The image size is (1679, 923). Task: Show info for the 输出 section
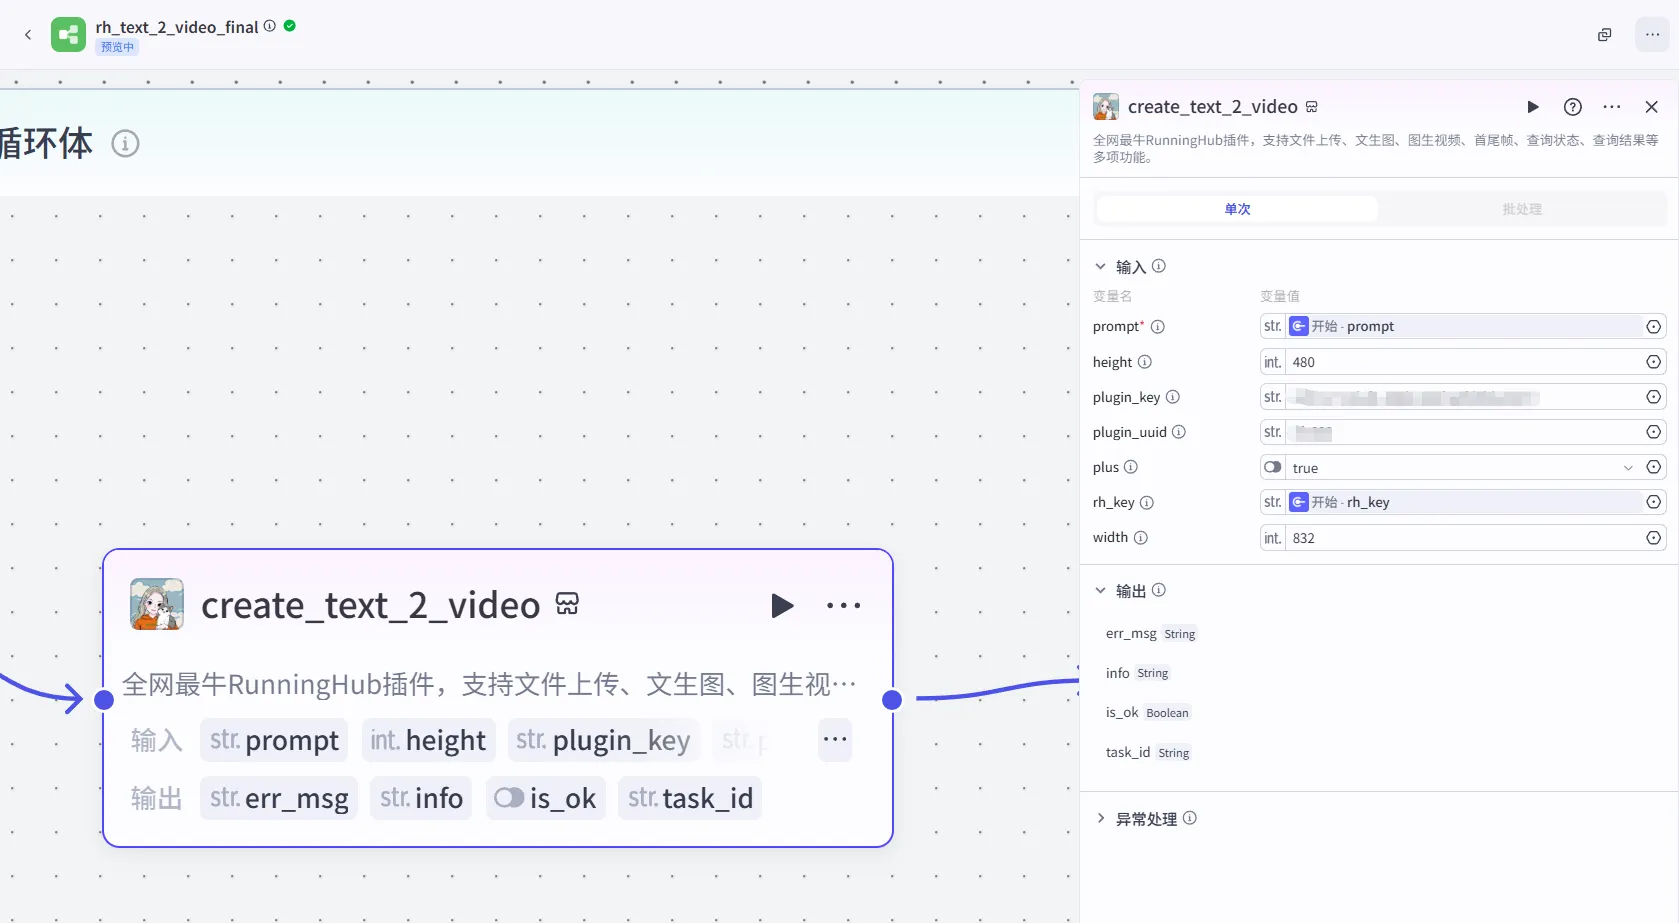pos(1159,590)
